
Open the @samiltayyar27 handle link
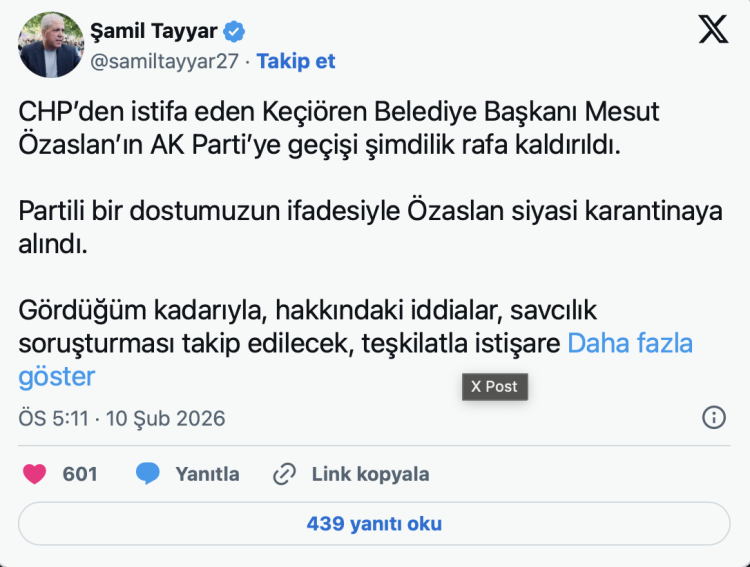[x=165, y=61]
